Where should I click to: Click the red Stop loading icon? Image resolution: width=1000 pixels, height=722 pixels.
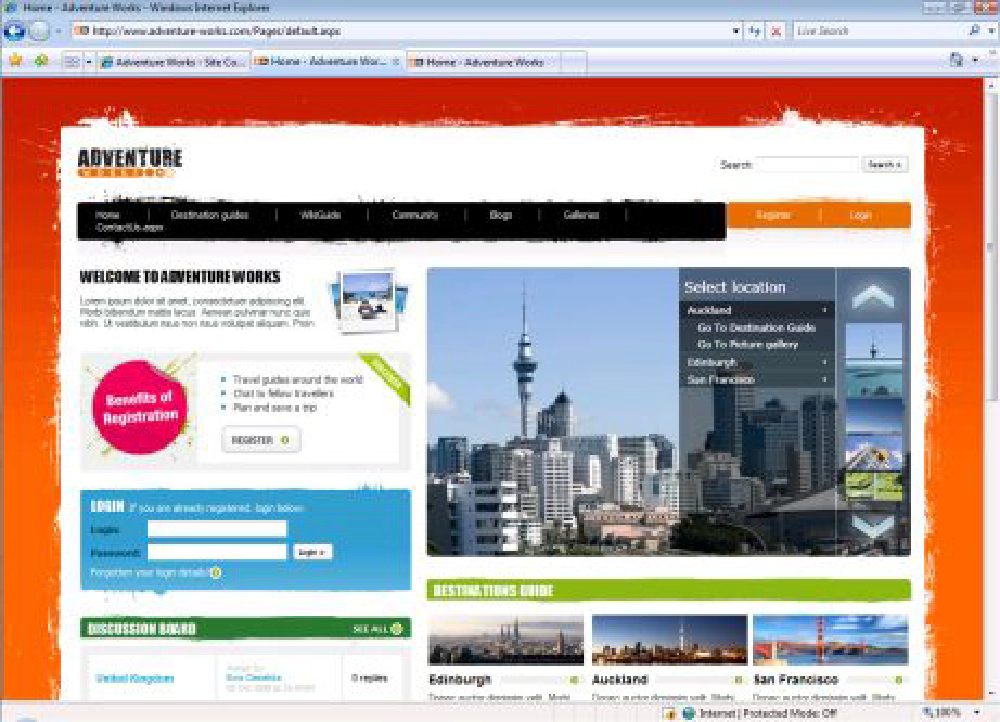(x=777, y=31)
